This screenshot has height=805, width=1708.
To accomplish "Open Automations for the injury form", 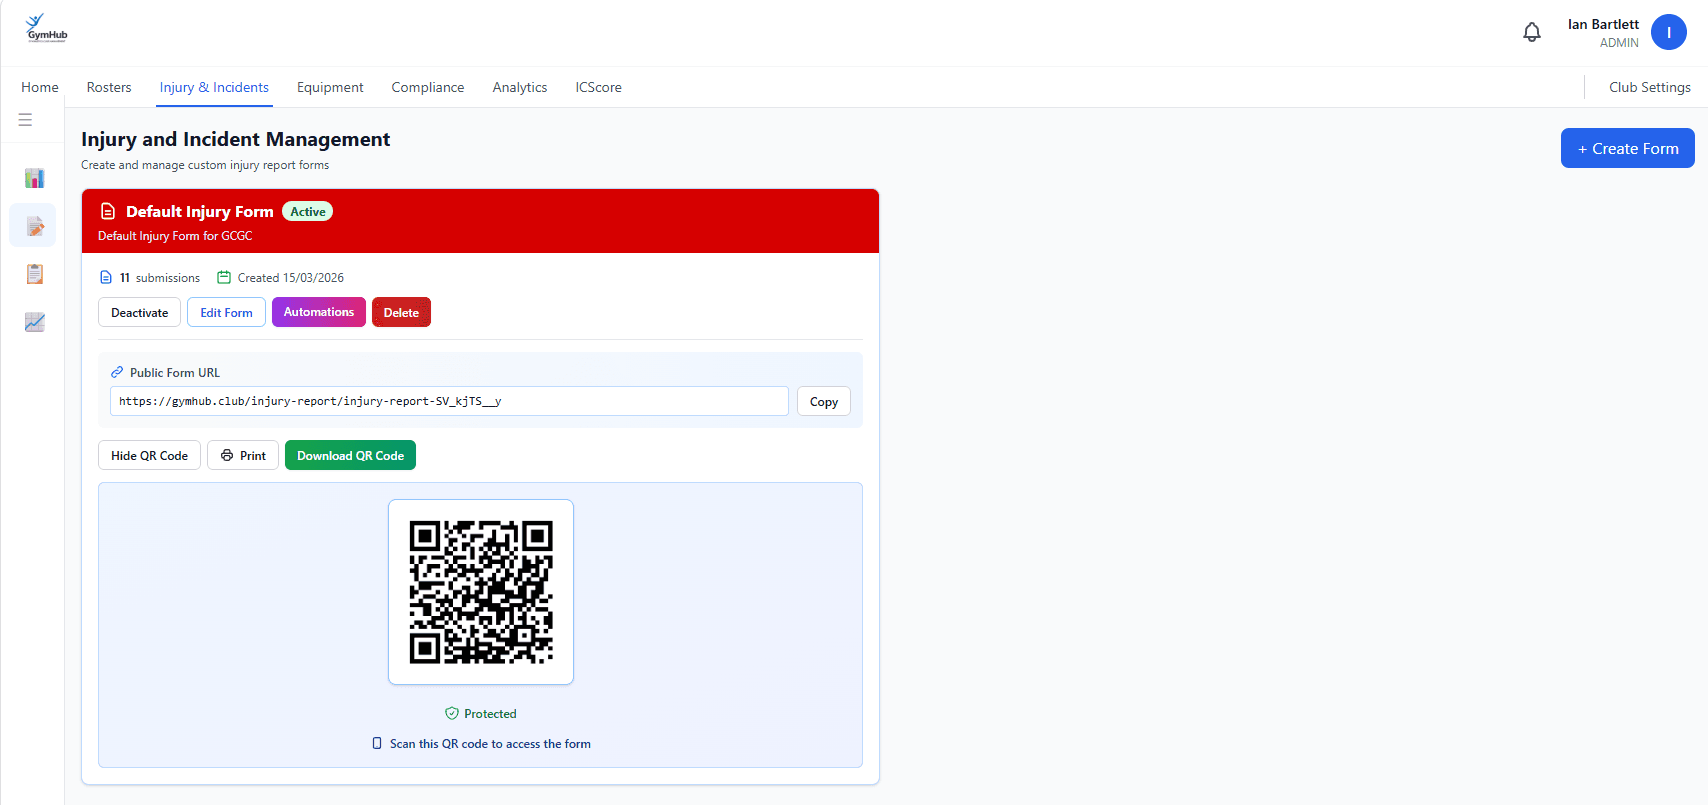I will point(319,312).
